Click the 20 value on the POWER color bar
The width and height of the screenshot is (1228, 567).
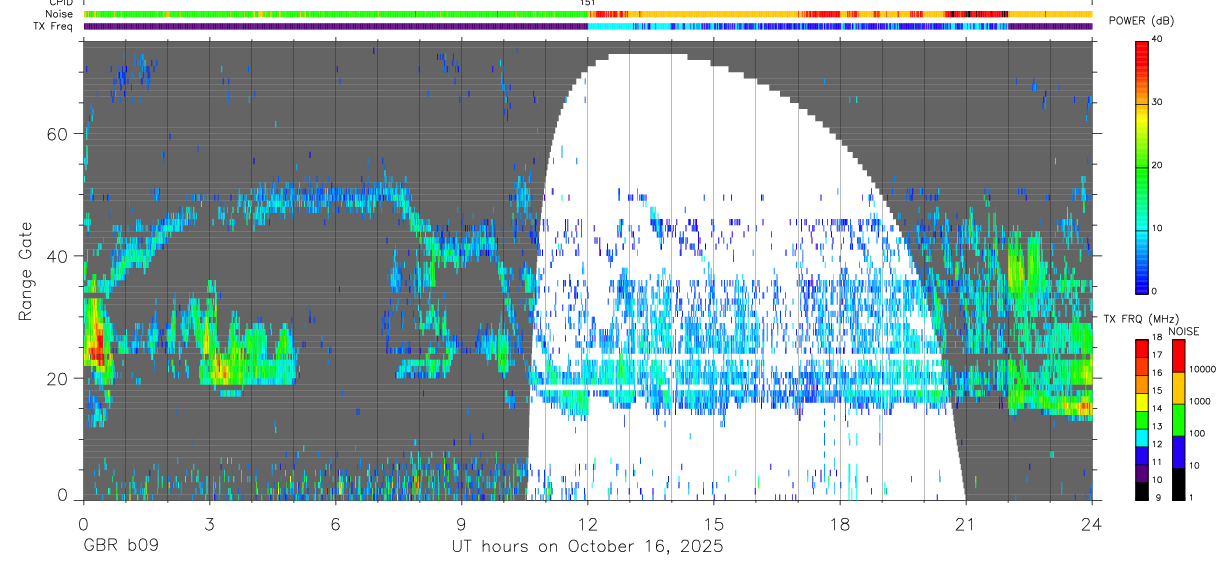tap(1157, 166)
